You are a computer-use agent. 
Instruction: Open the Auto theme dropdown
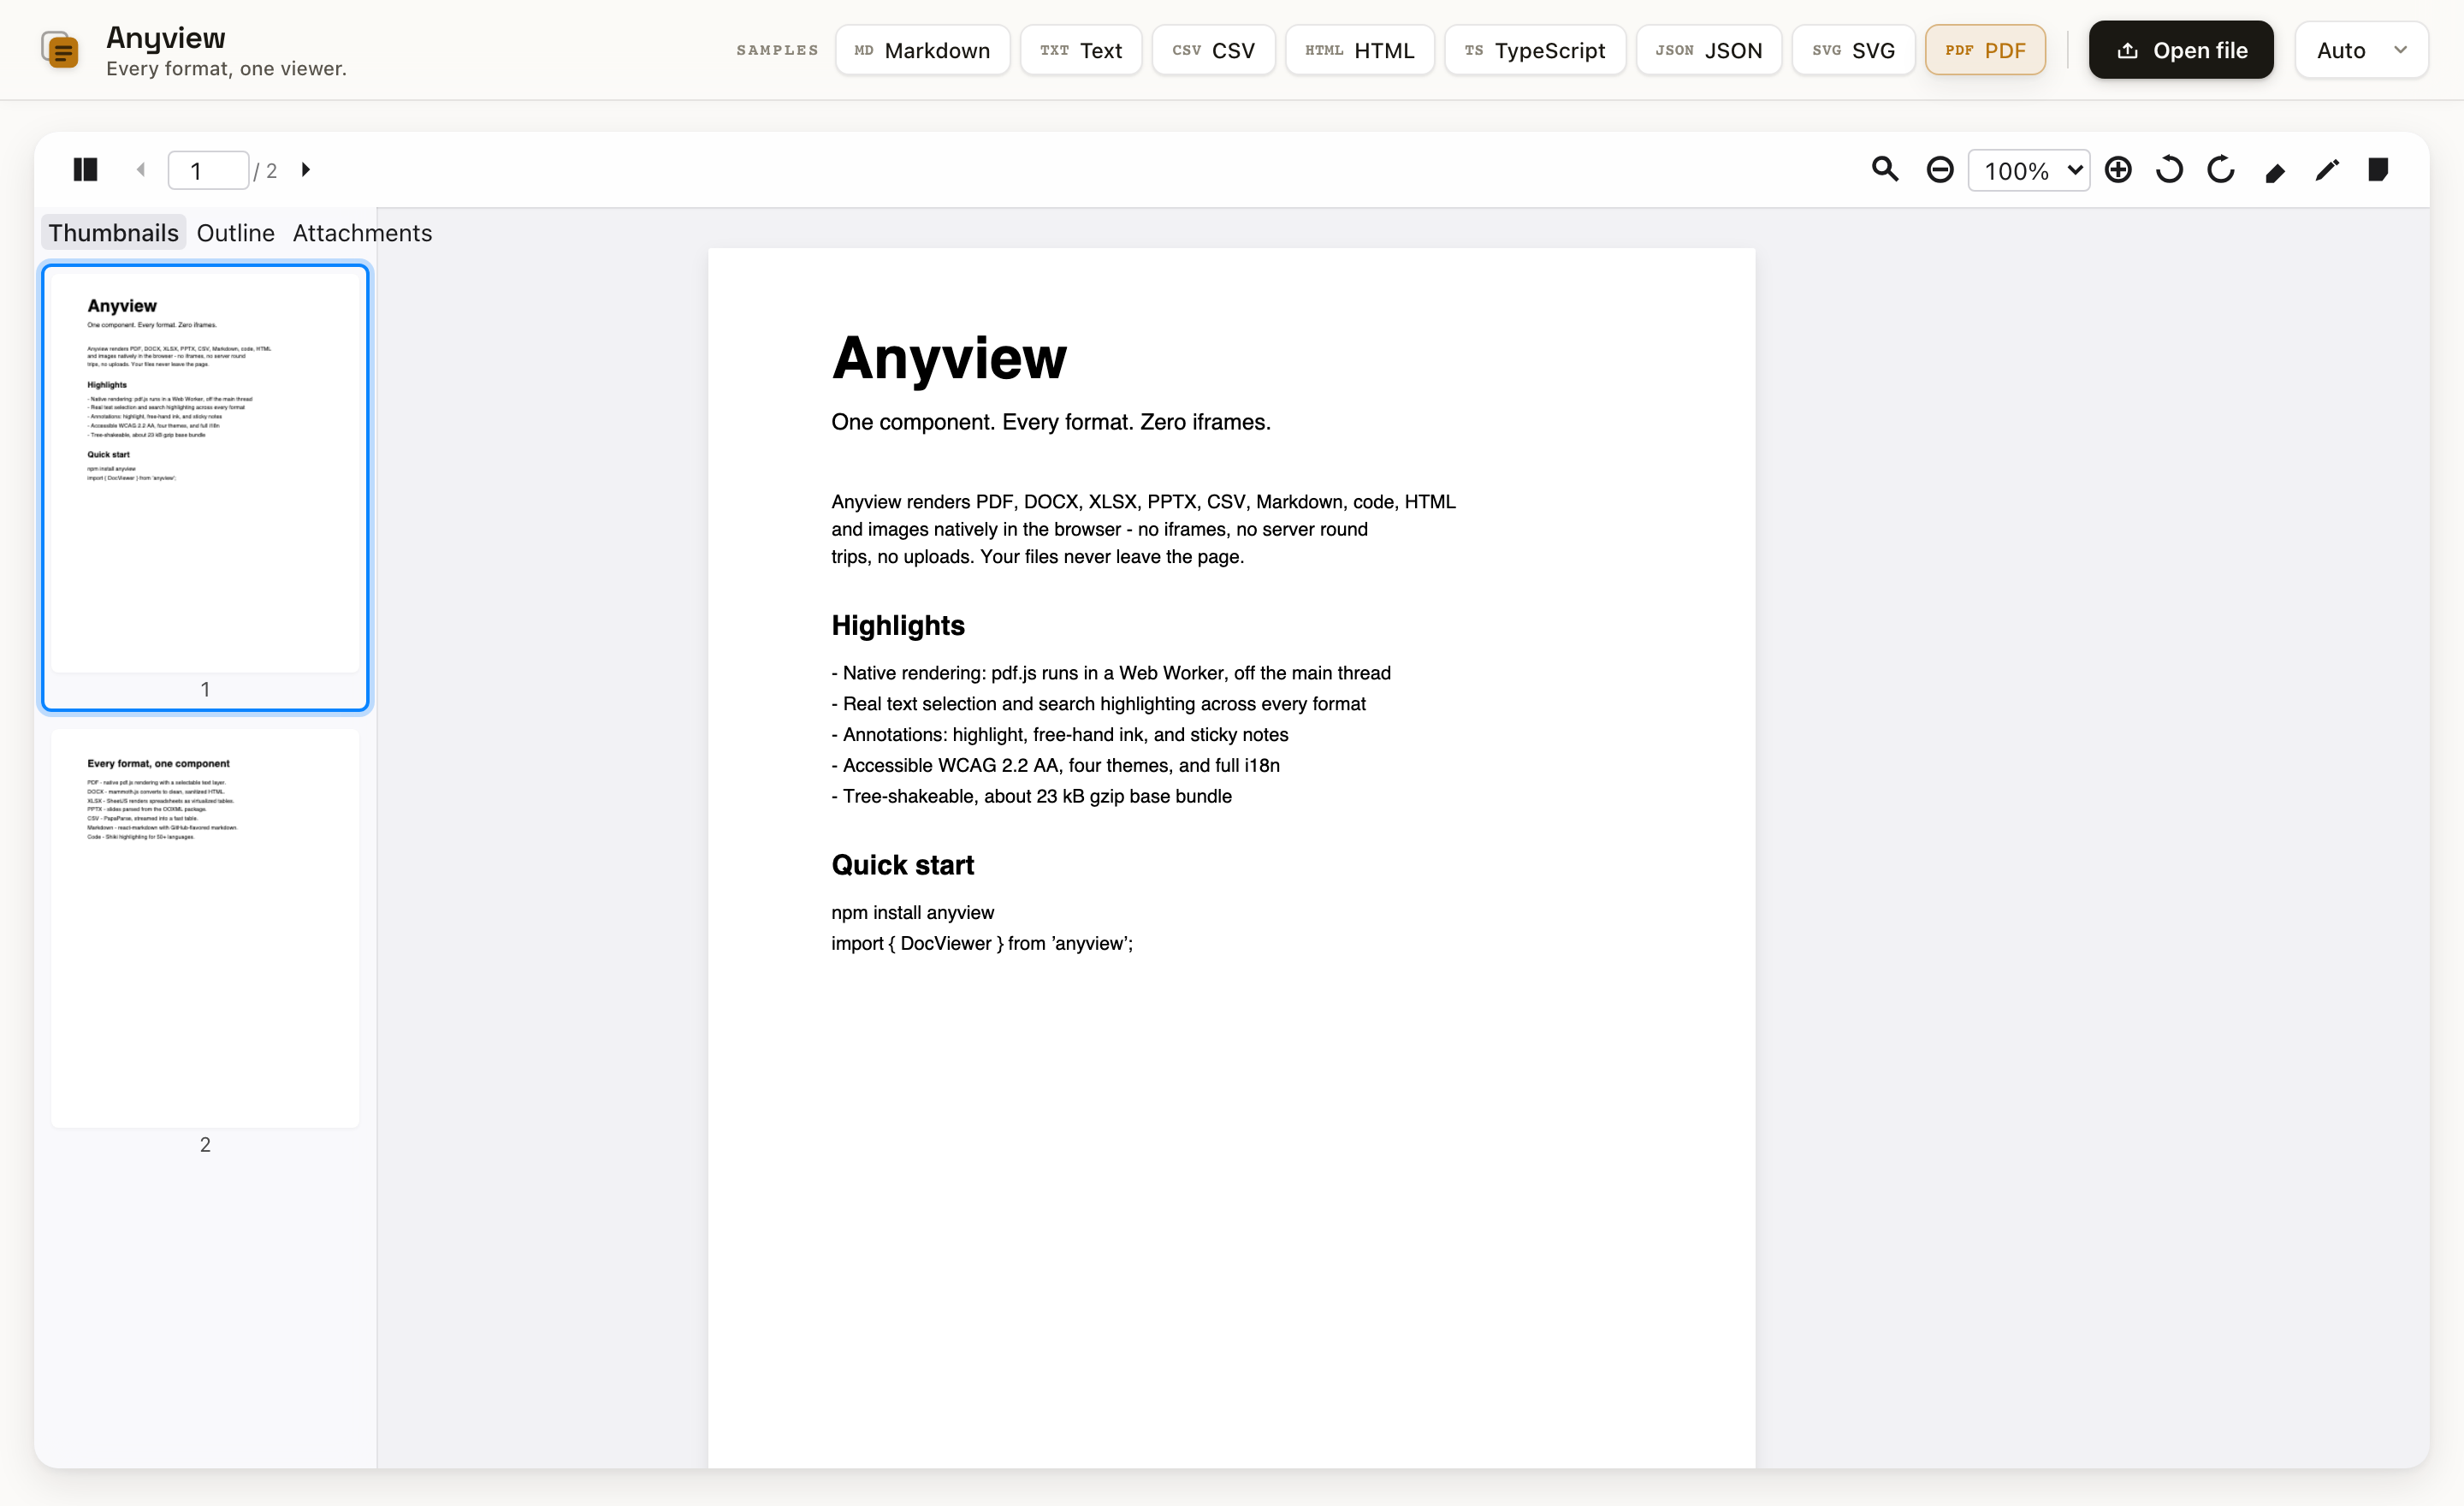(2361, 50)
